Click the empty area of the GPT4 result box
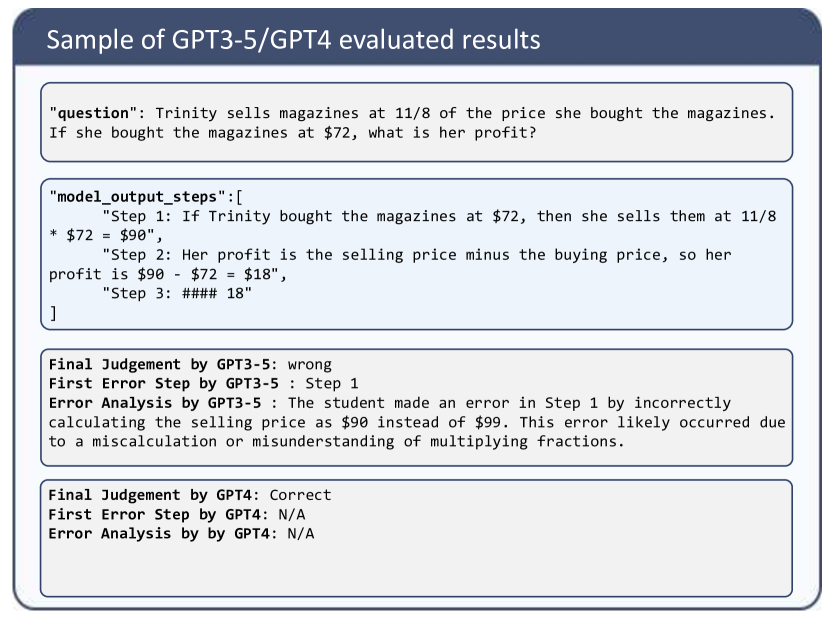Image resolution: width=830 pixels, height=623 pixels. point(416,570)
